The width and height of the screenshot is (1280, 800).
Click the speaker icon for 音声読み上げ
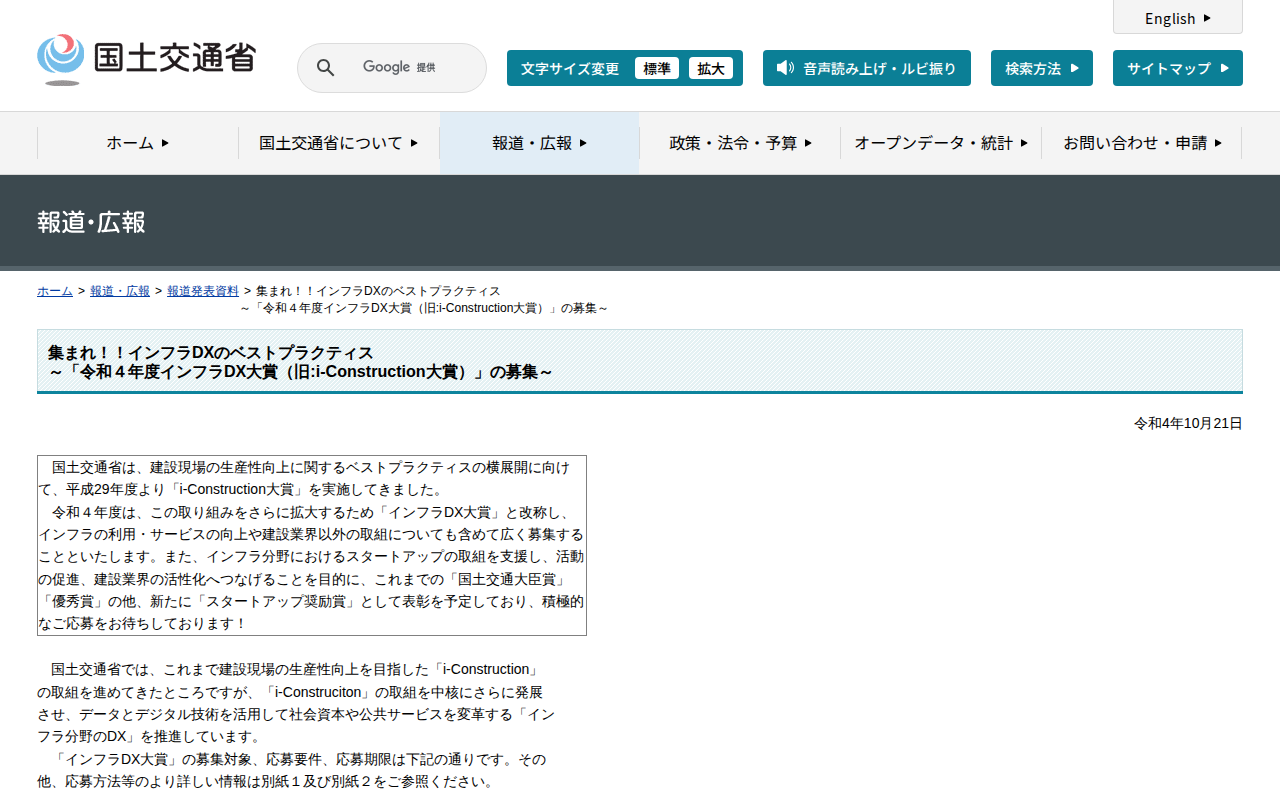tap(785, 68)
